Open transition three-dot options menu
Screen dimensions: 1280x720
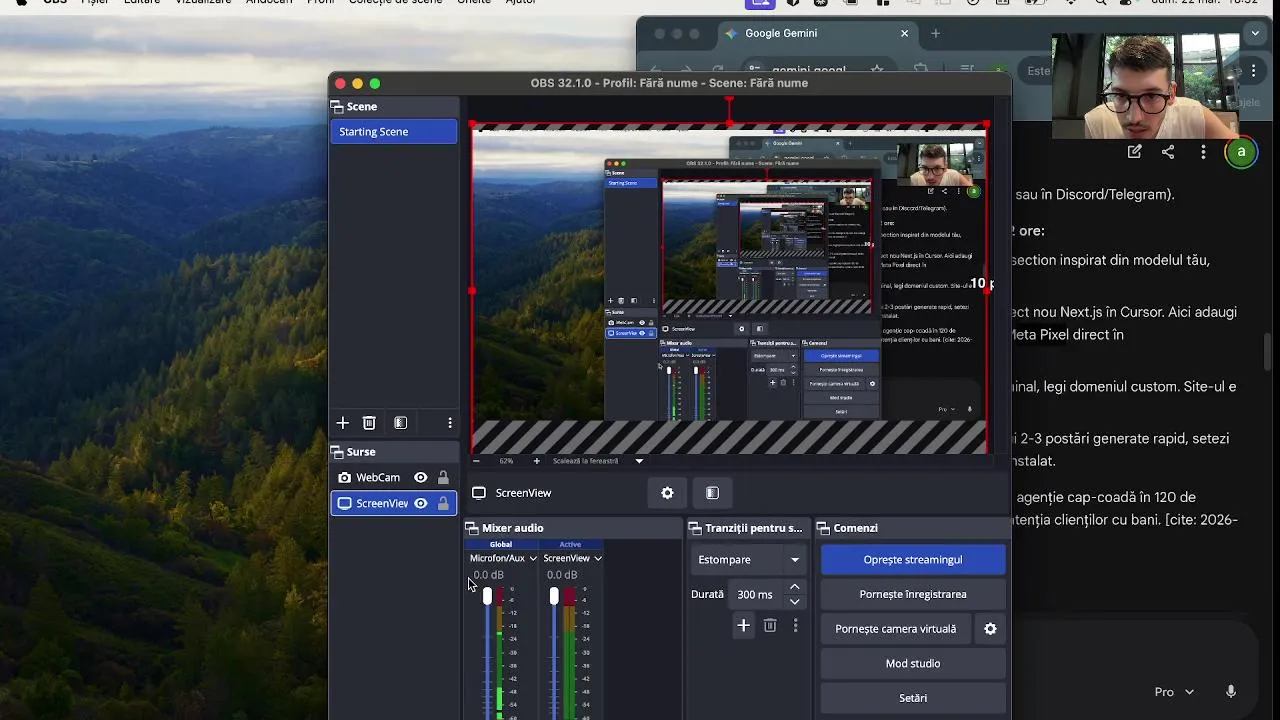[x=796, y=625]
